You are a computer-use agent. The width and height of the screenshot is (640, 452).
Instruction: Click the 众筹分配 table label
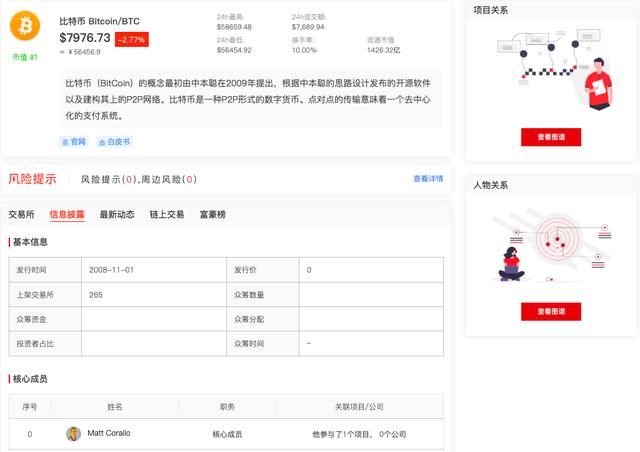coord(249,319)
